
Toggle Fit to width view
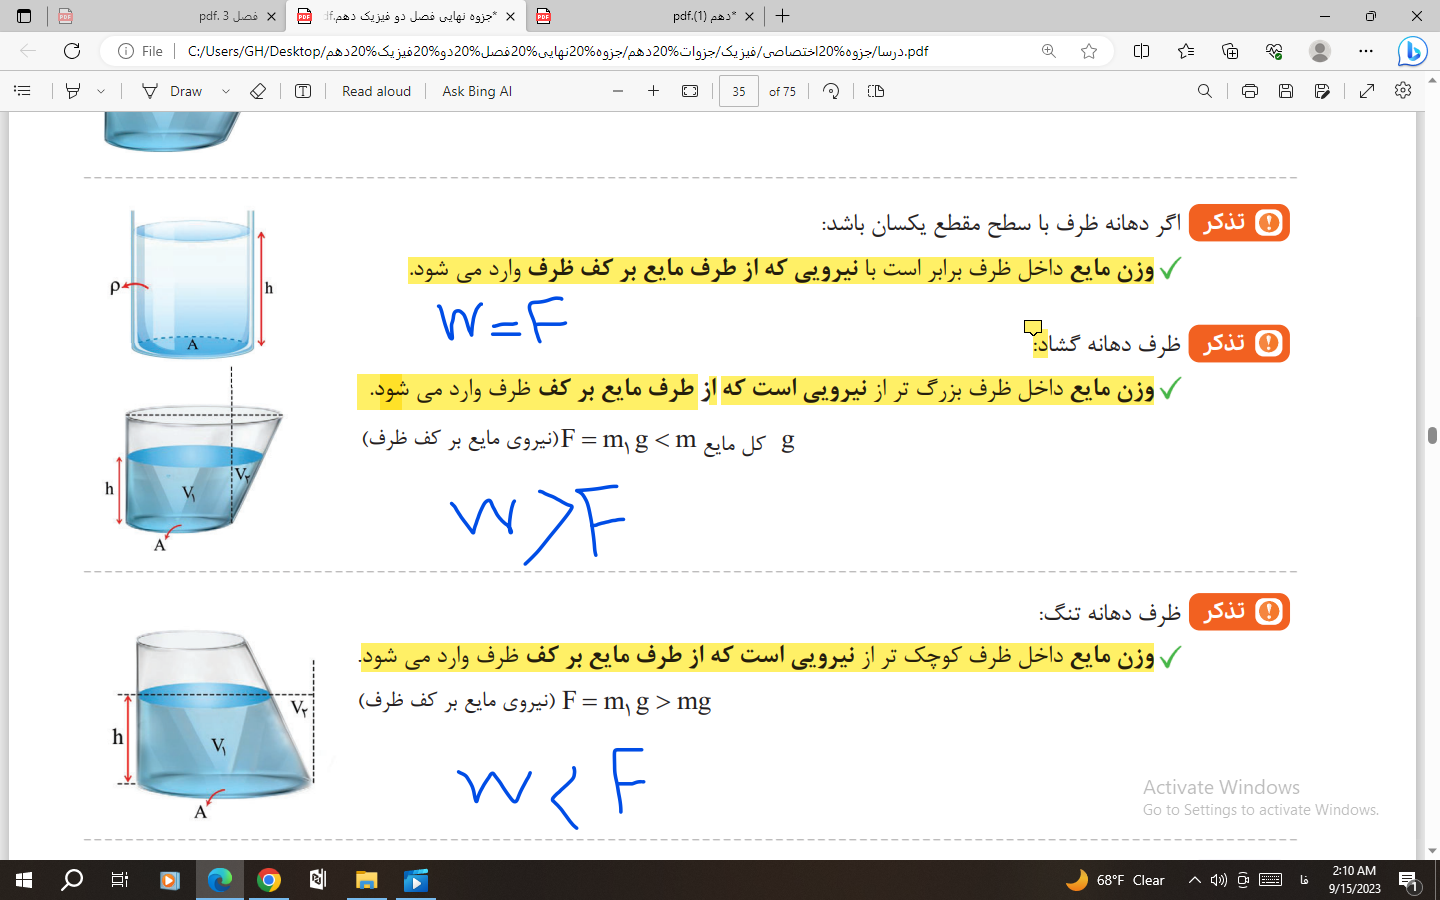coord(690,91)
